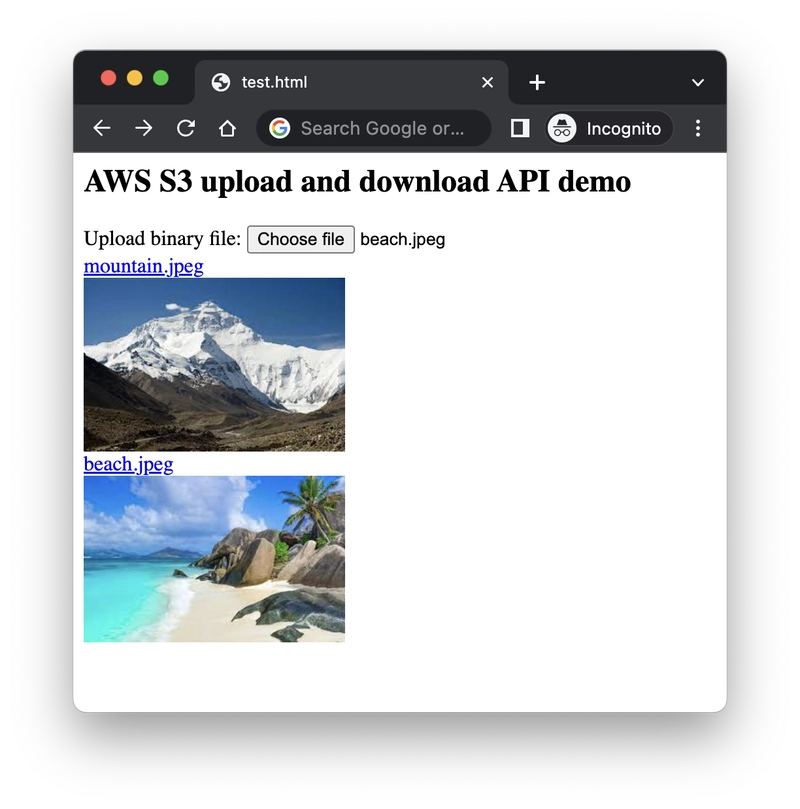Expand the tab search chevron

tap(698, 83)
